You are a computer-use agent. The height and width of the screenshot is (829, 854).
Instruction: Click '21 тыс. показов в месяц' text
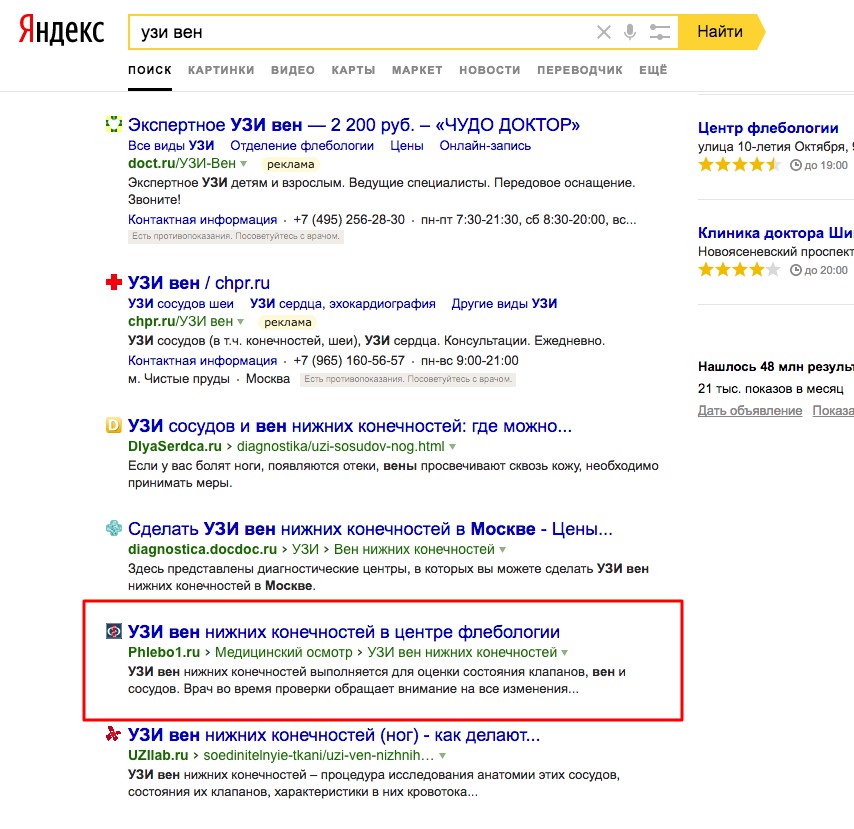(770, 388)
